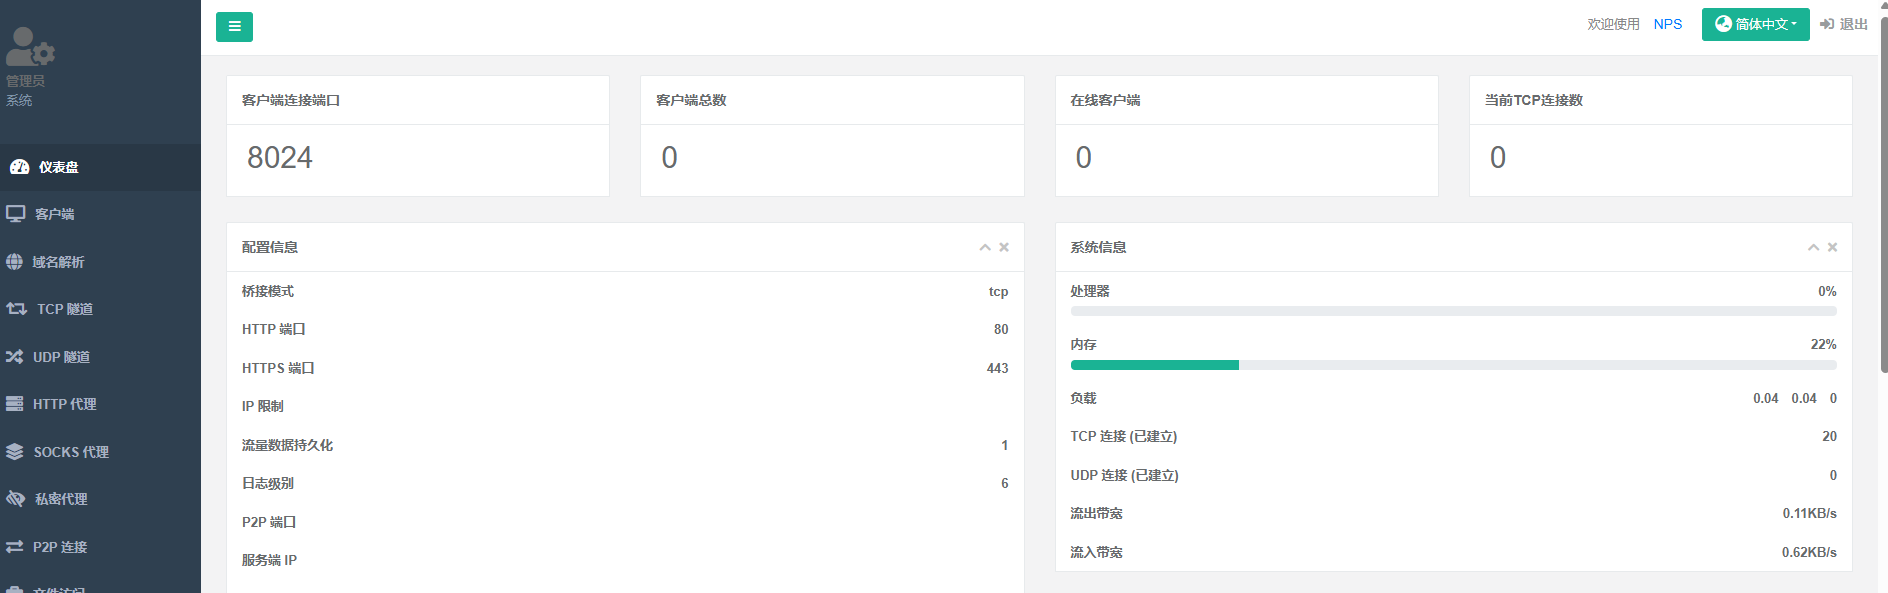Select the SOCKS 代理 layers icon
Image resolution: width=1888 pixels, height=593 pixels.
14,452
